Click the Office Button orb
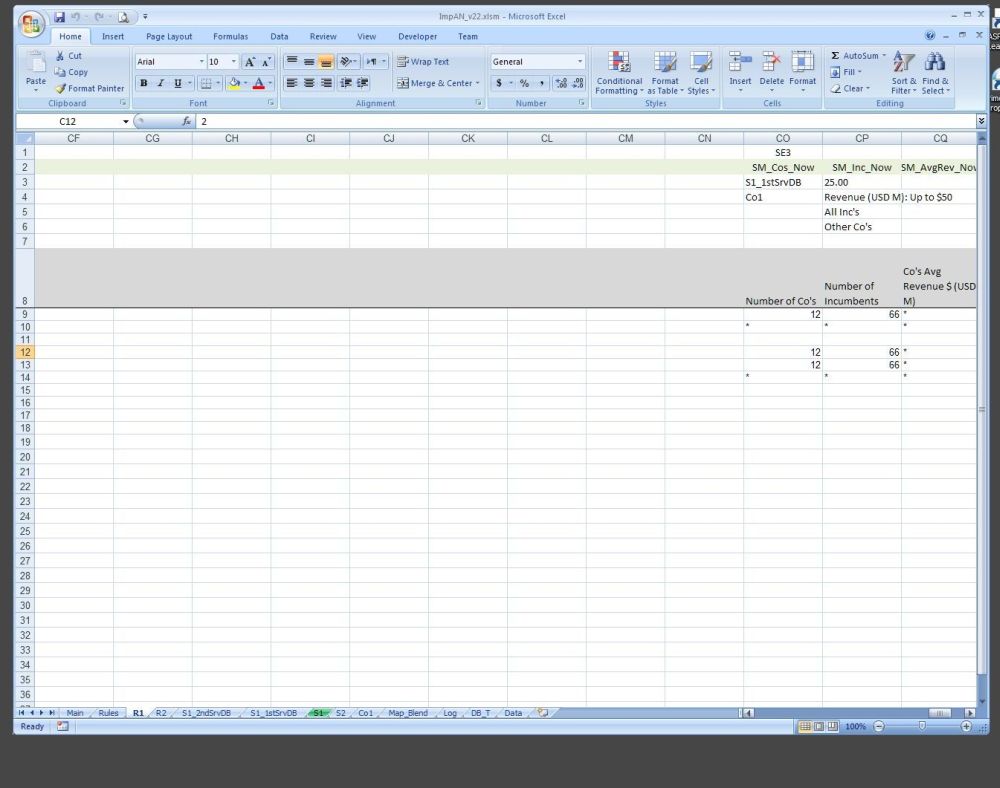 [x=32, y=24]
